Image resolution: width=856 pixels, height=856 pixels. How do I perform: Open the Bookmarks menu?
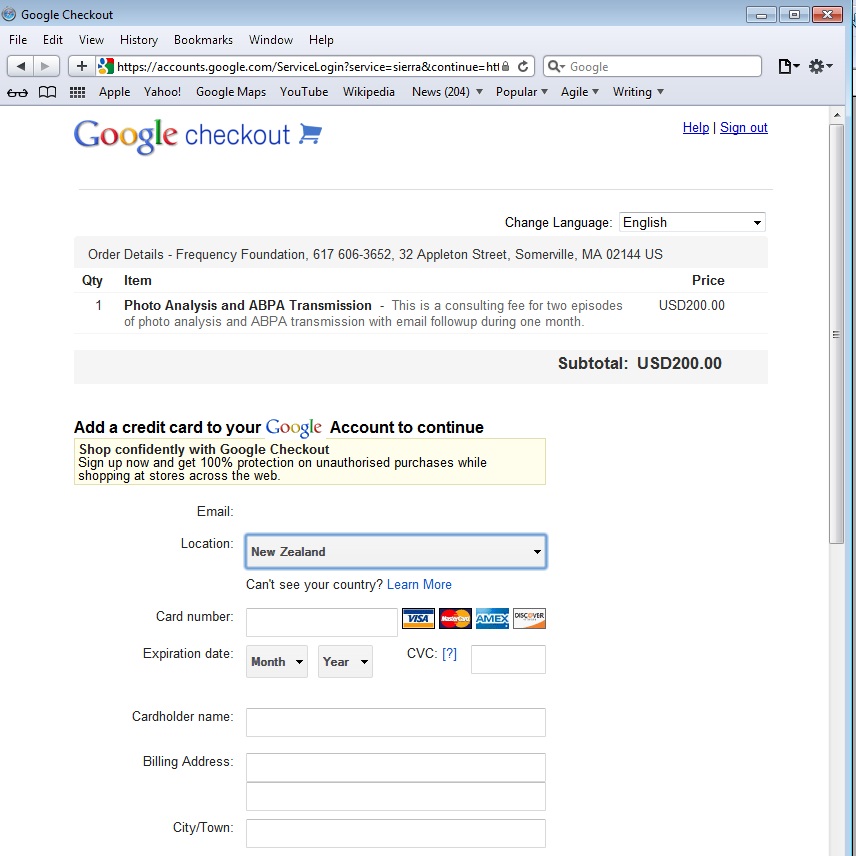203,40
